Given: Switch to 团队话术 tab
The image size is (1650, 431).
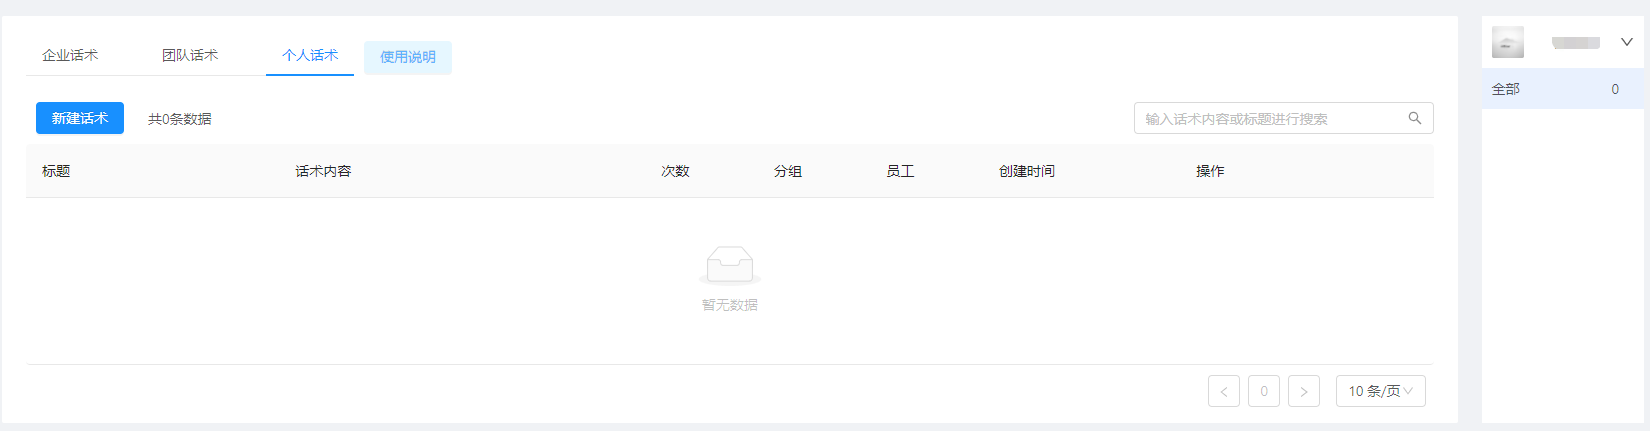Looking at the screenshot, I should click(190, 55).
